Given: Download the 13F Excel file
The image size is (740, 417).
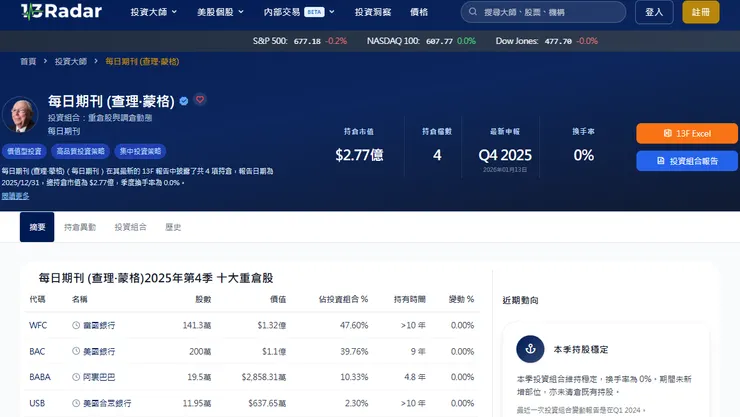Looking at the screenshot, I should coord(687,133).
